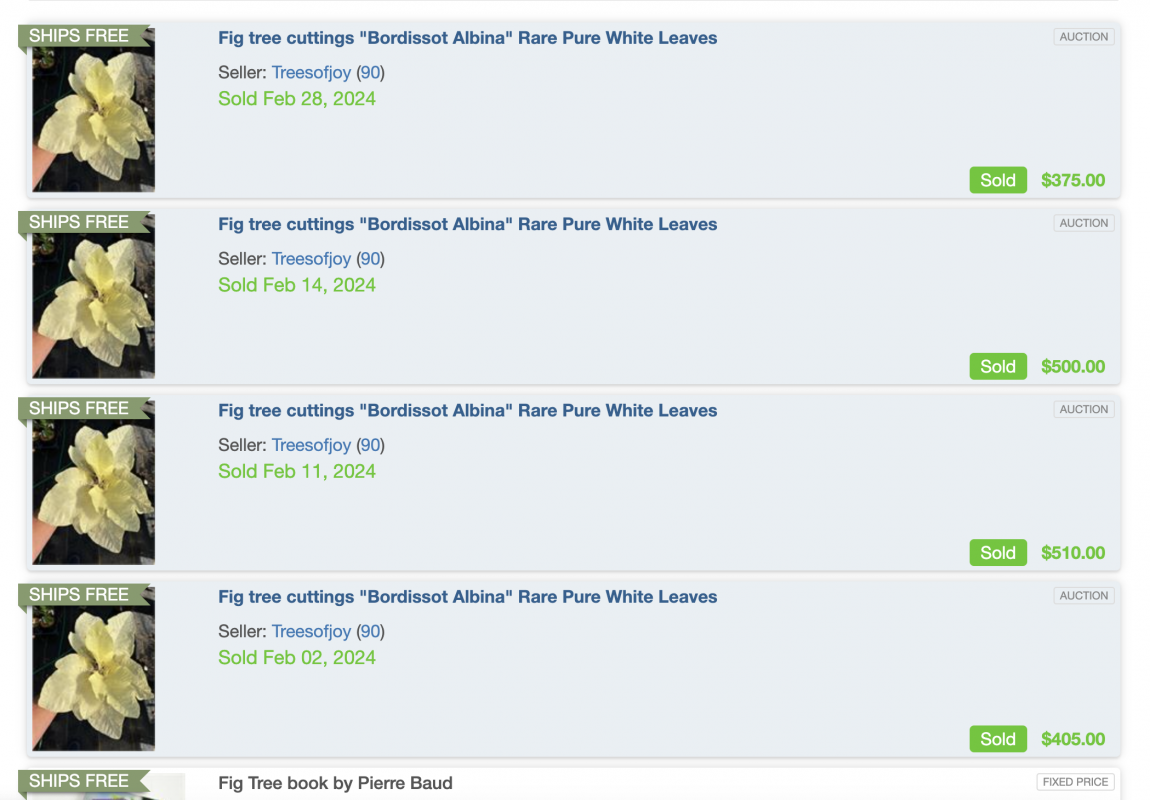Click the fig leaf thumbnail of $500.00 listing
The width and height of the screenshot is (1150, 800).
pos(93,295)
